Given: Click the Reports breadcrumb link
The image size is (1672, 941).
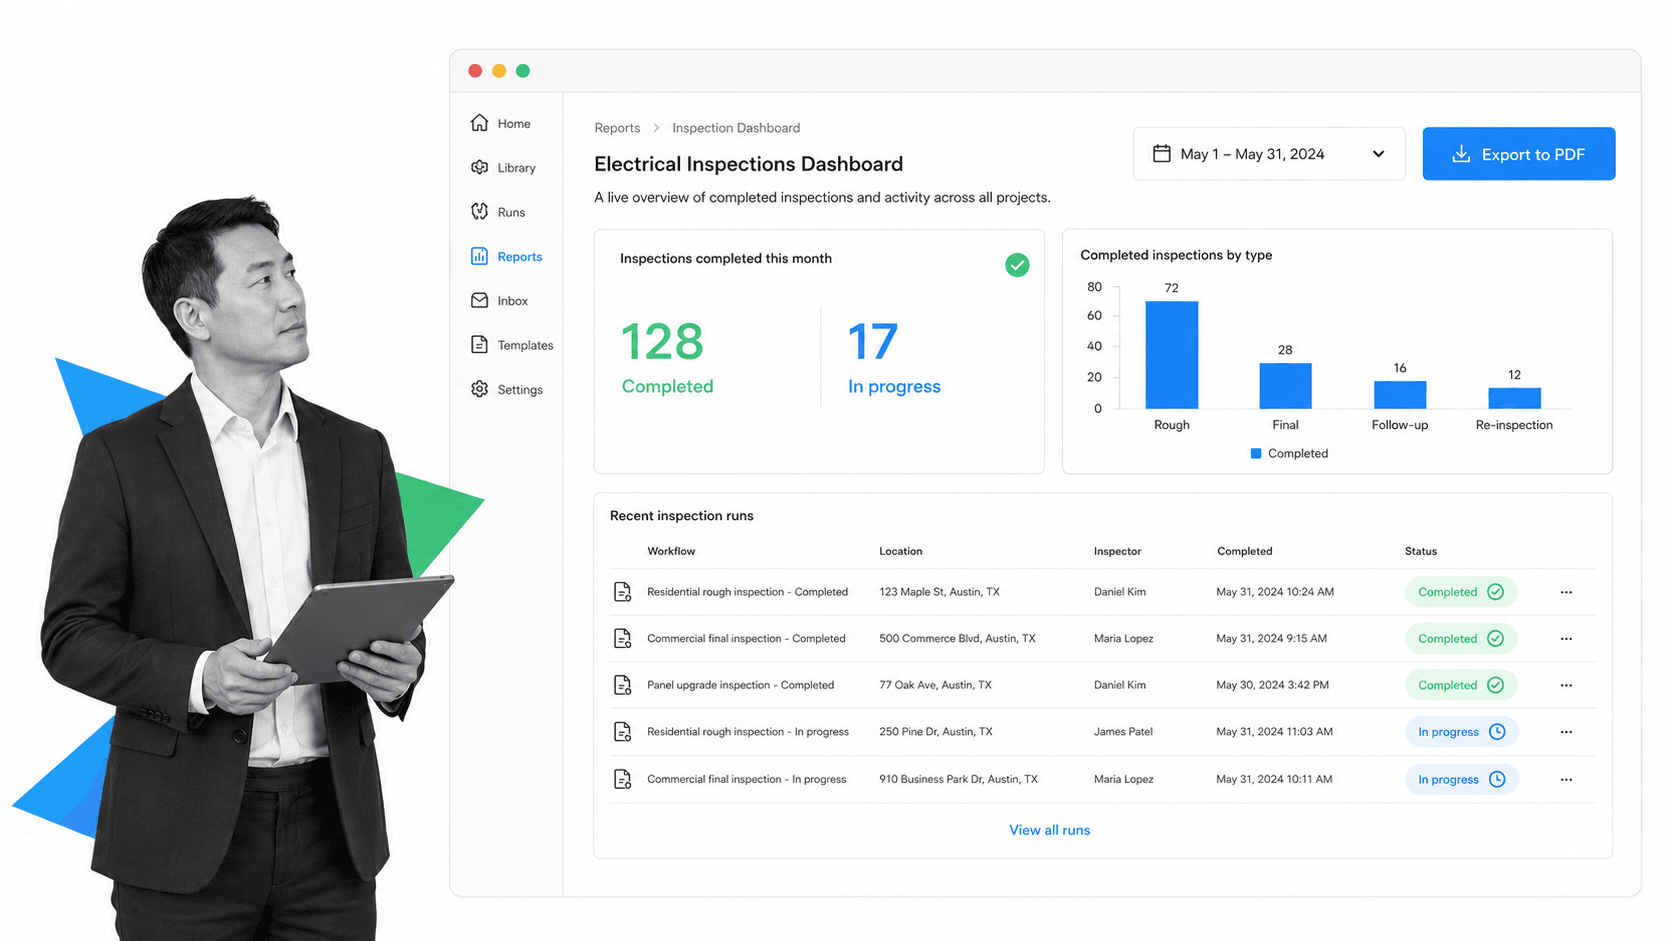Looking at the screenshot, I should coord(617,128).
